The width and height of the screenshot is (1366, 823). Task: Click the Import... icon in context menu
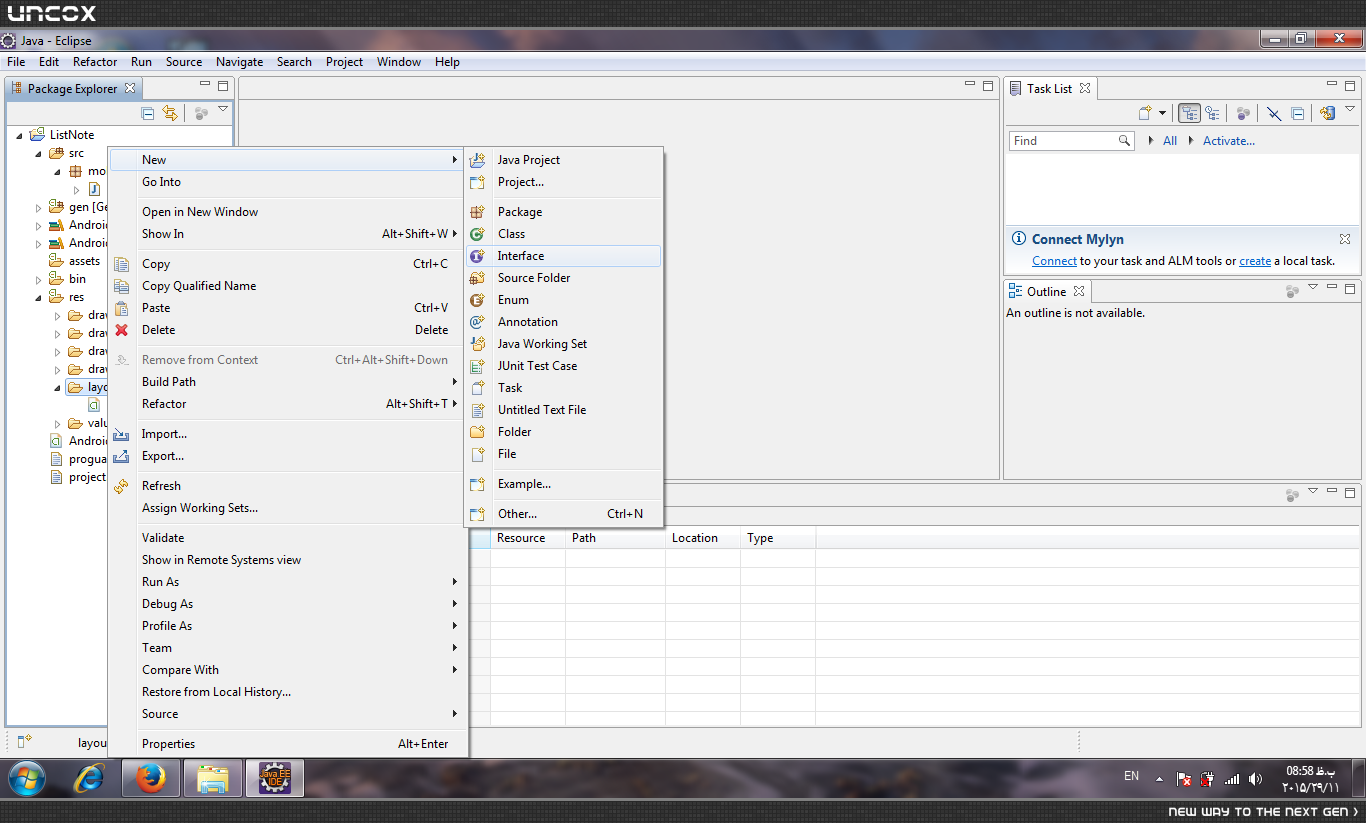122,434
